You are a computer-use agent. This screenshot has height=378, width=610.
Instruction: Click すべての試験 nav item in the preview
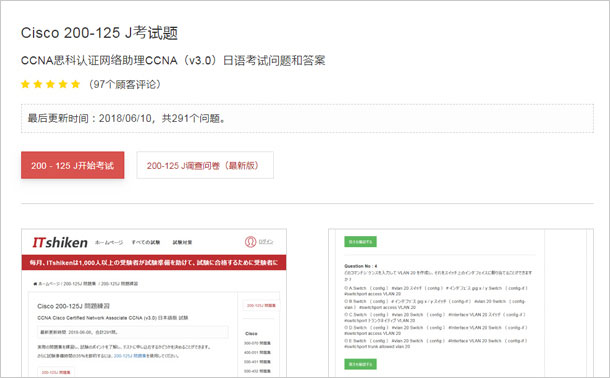(x=146, y=242)
